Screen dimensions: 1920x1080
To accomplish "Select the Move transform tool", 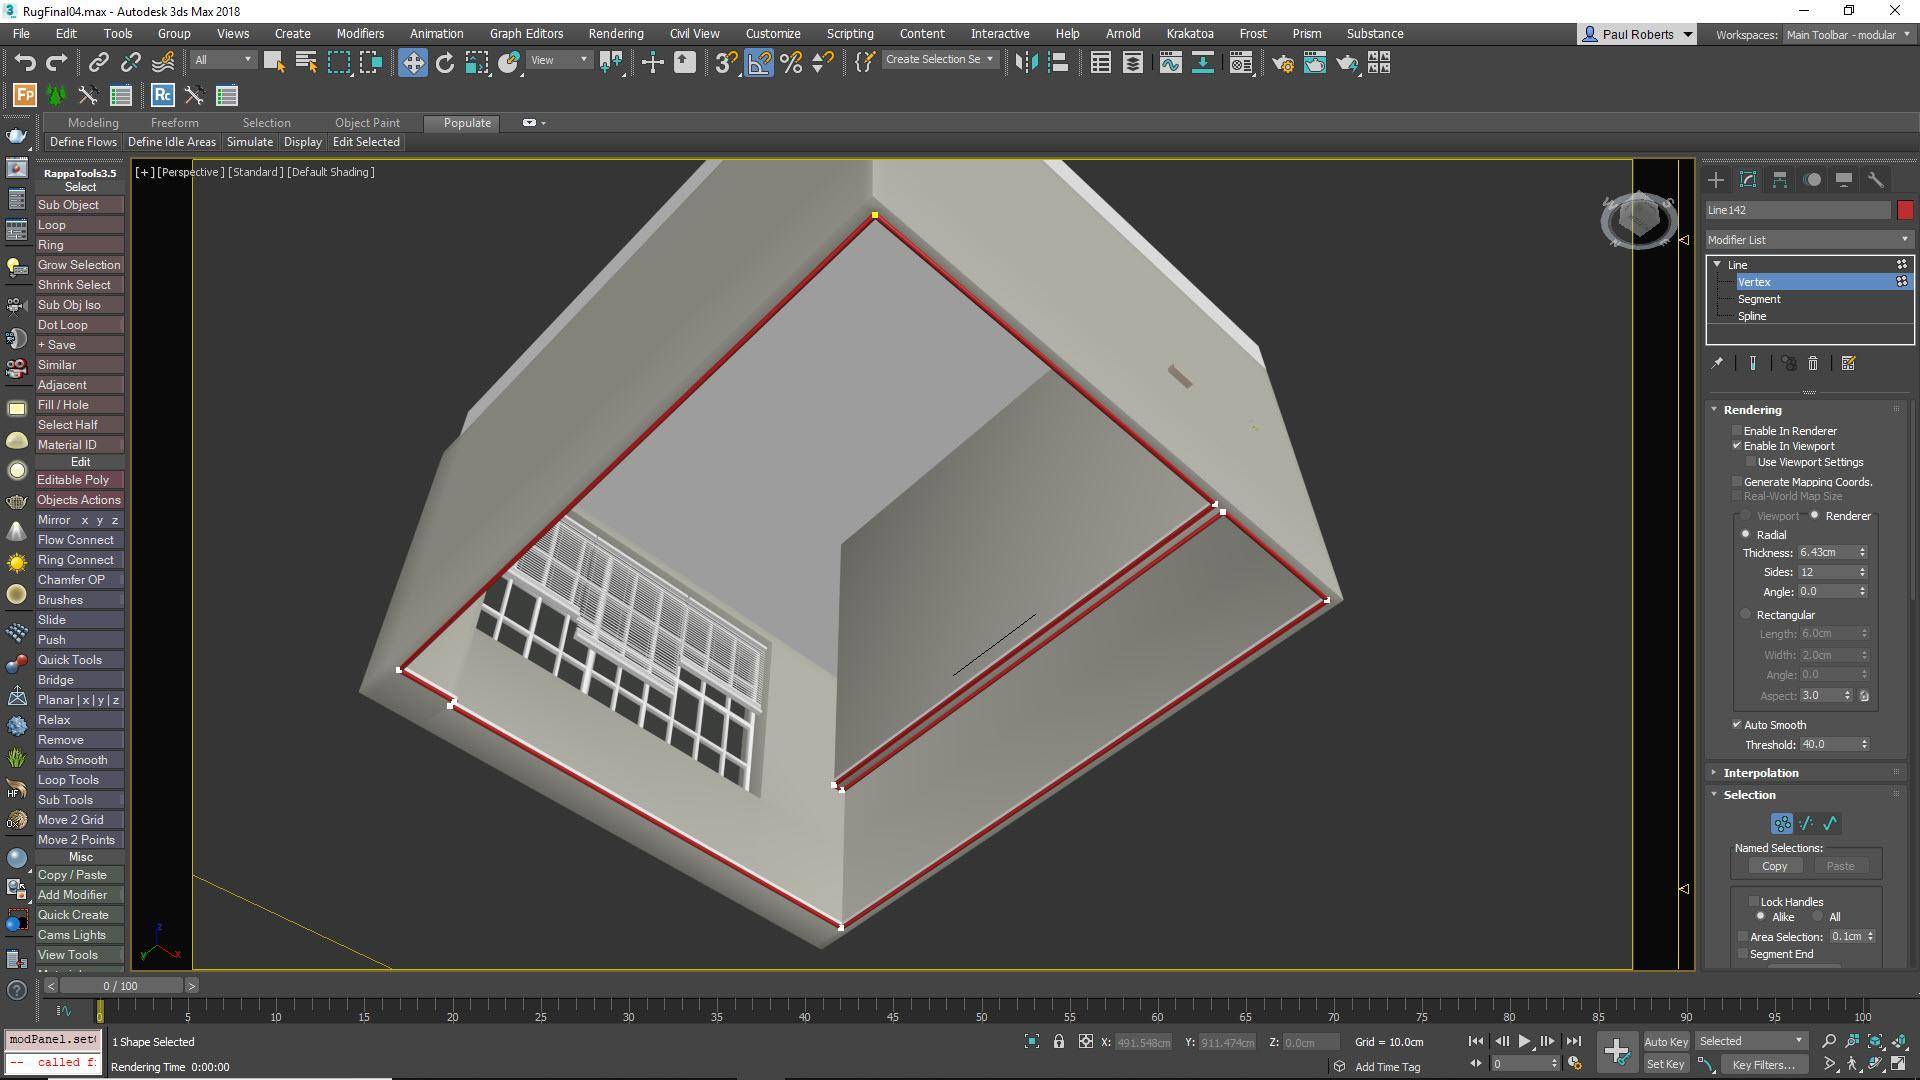I will point(412,63).
